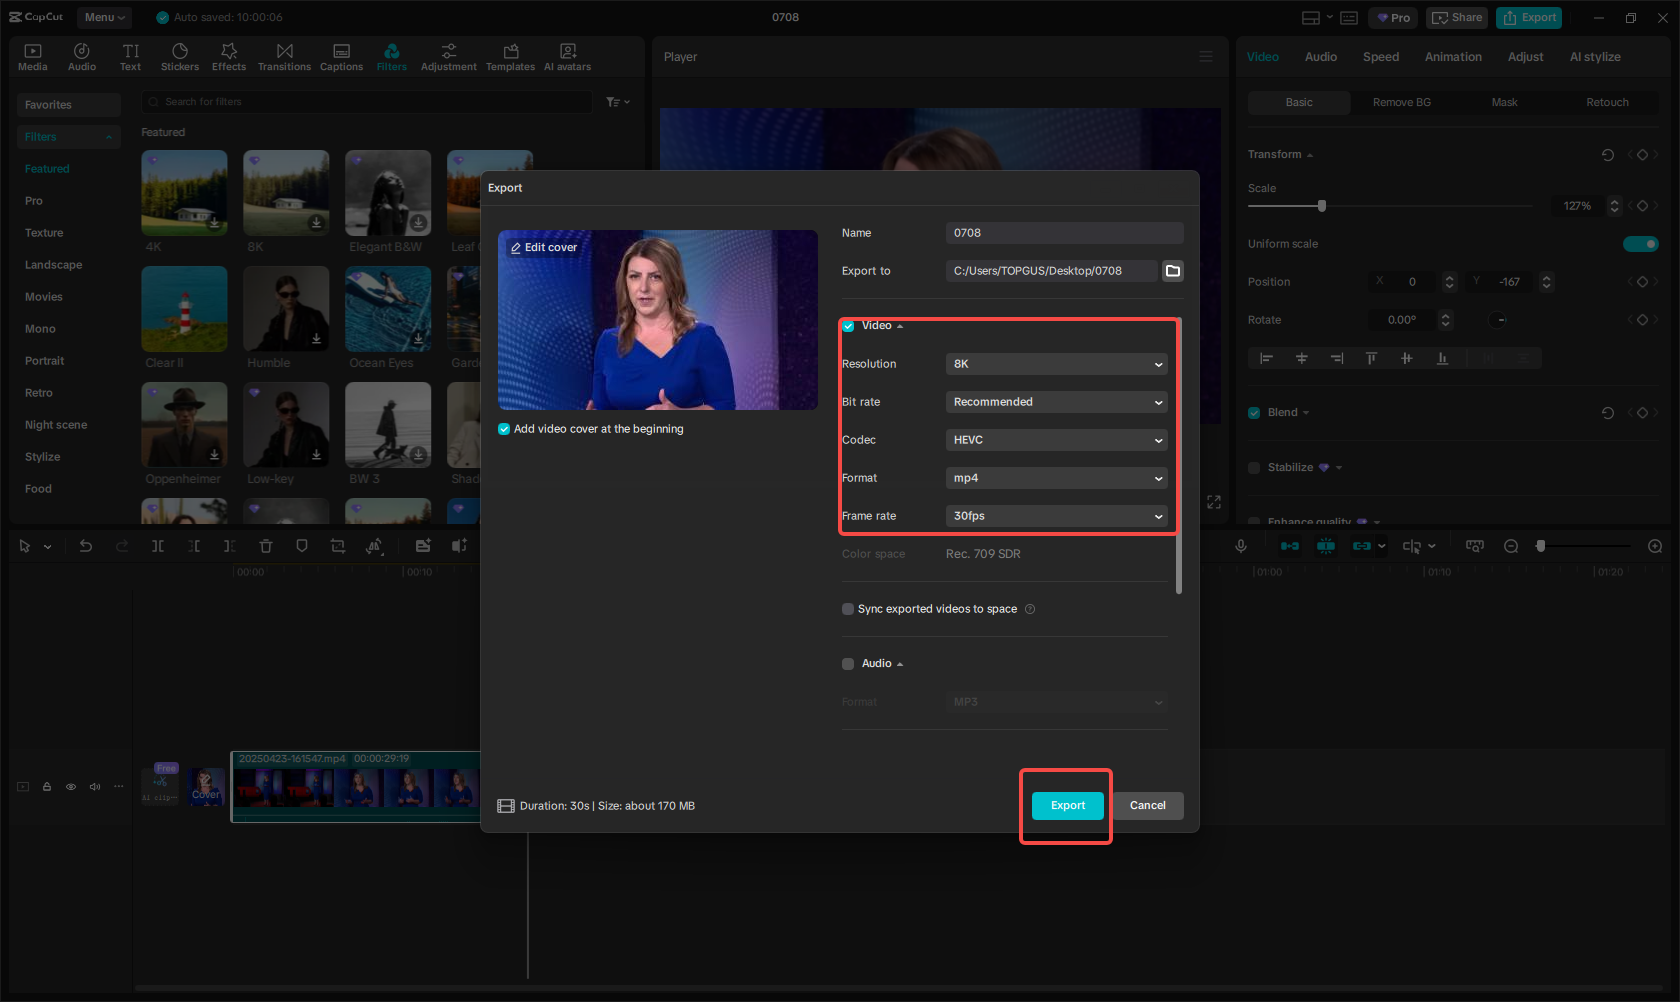
Task: Click the folder icon beside Export to path
Action: click(1173, 271)
